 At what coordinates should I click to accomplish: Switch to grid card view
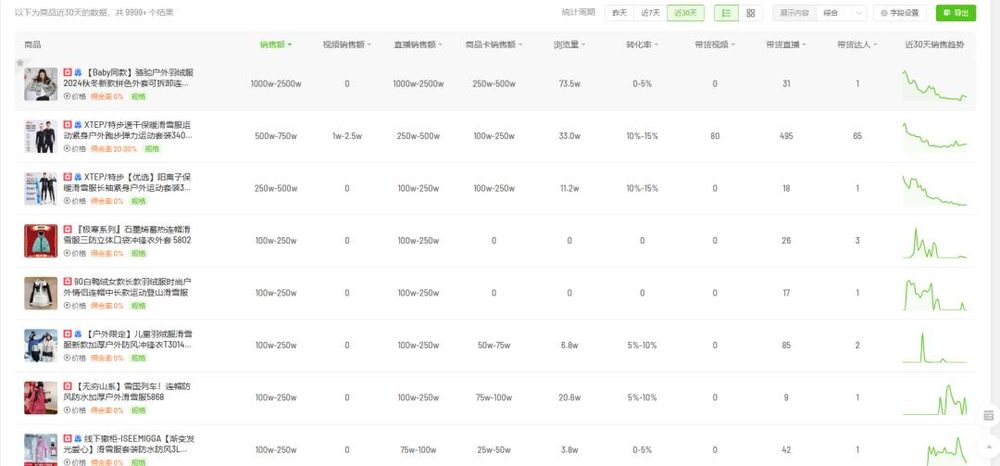751,13
